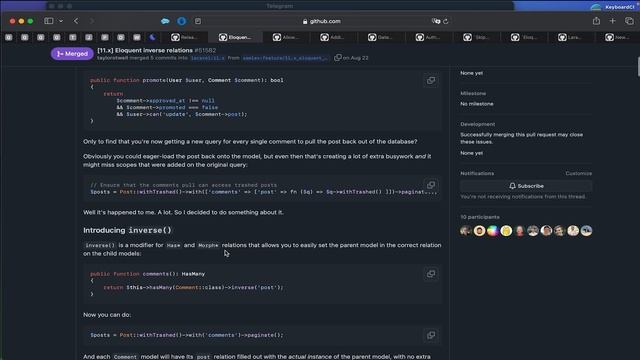Switch to the 'Relea...' tab
640x360 pixels.
click(x=184, y=37)
